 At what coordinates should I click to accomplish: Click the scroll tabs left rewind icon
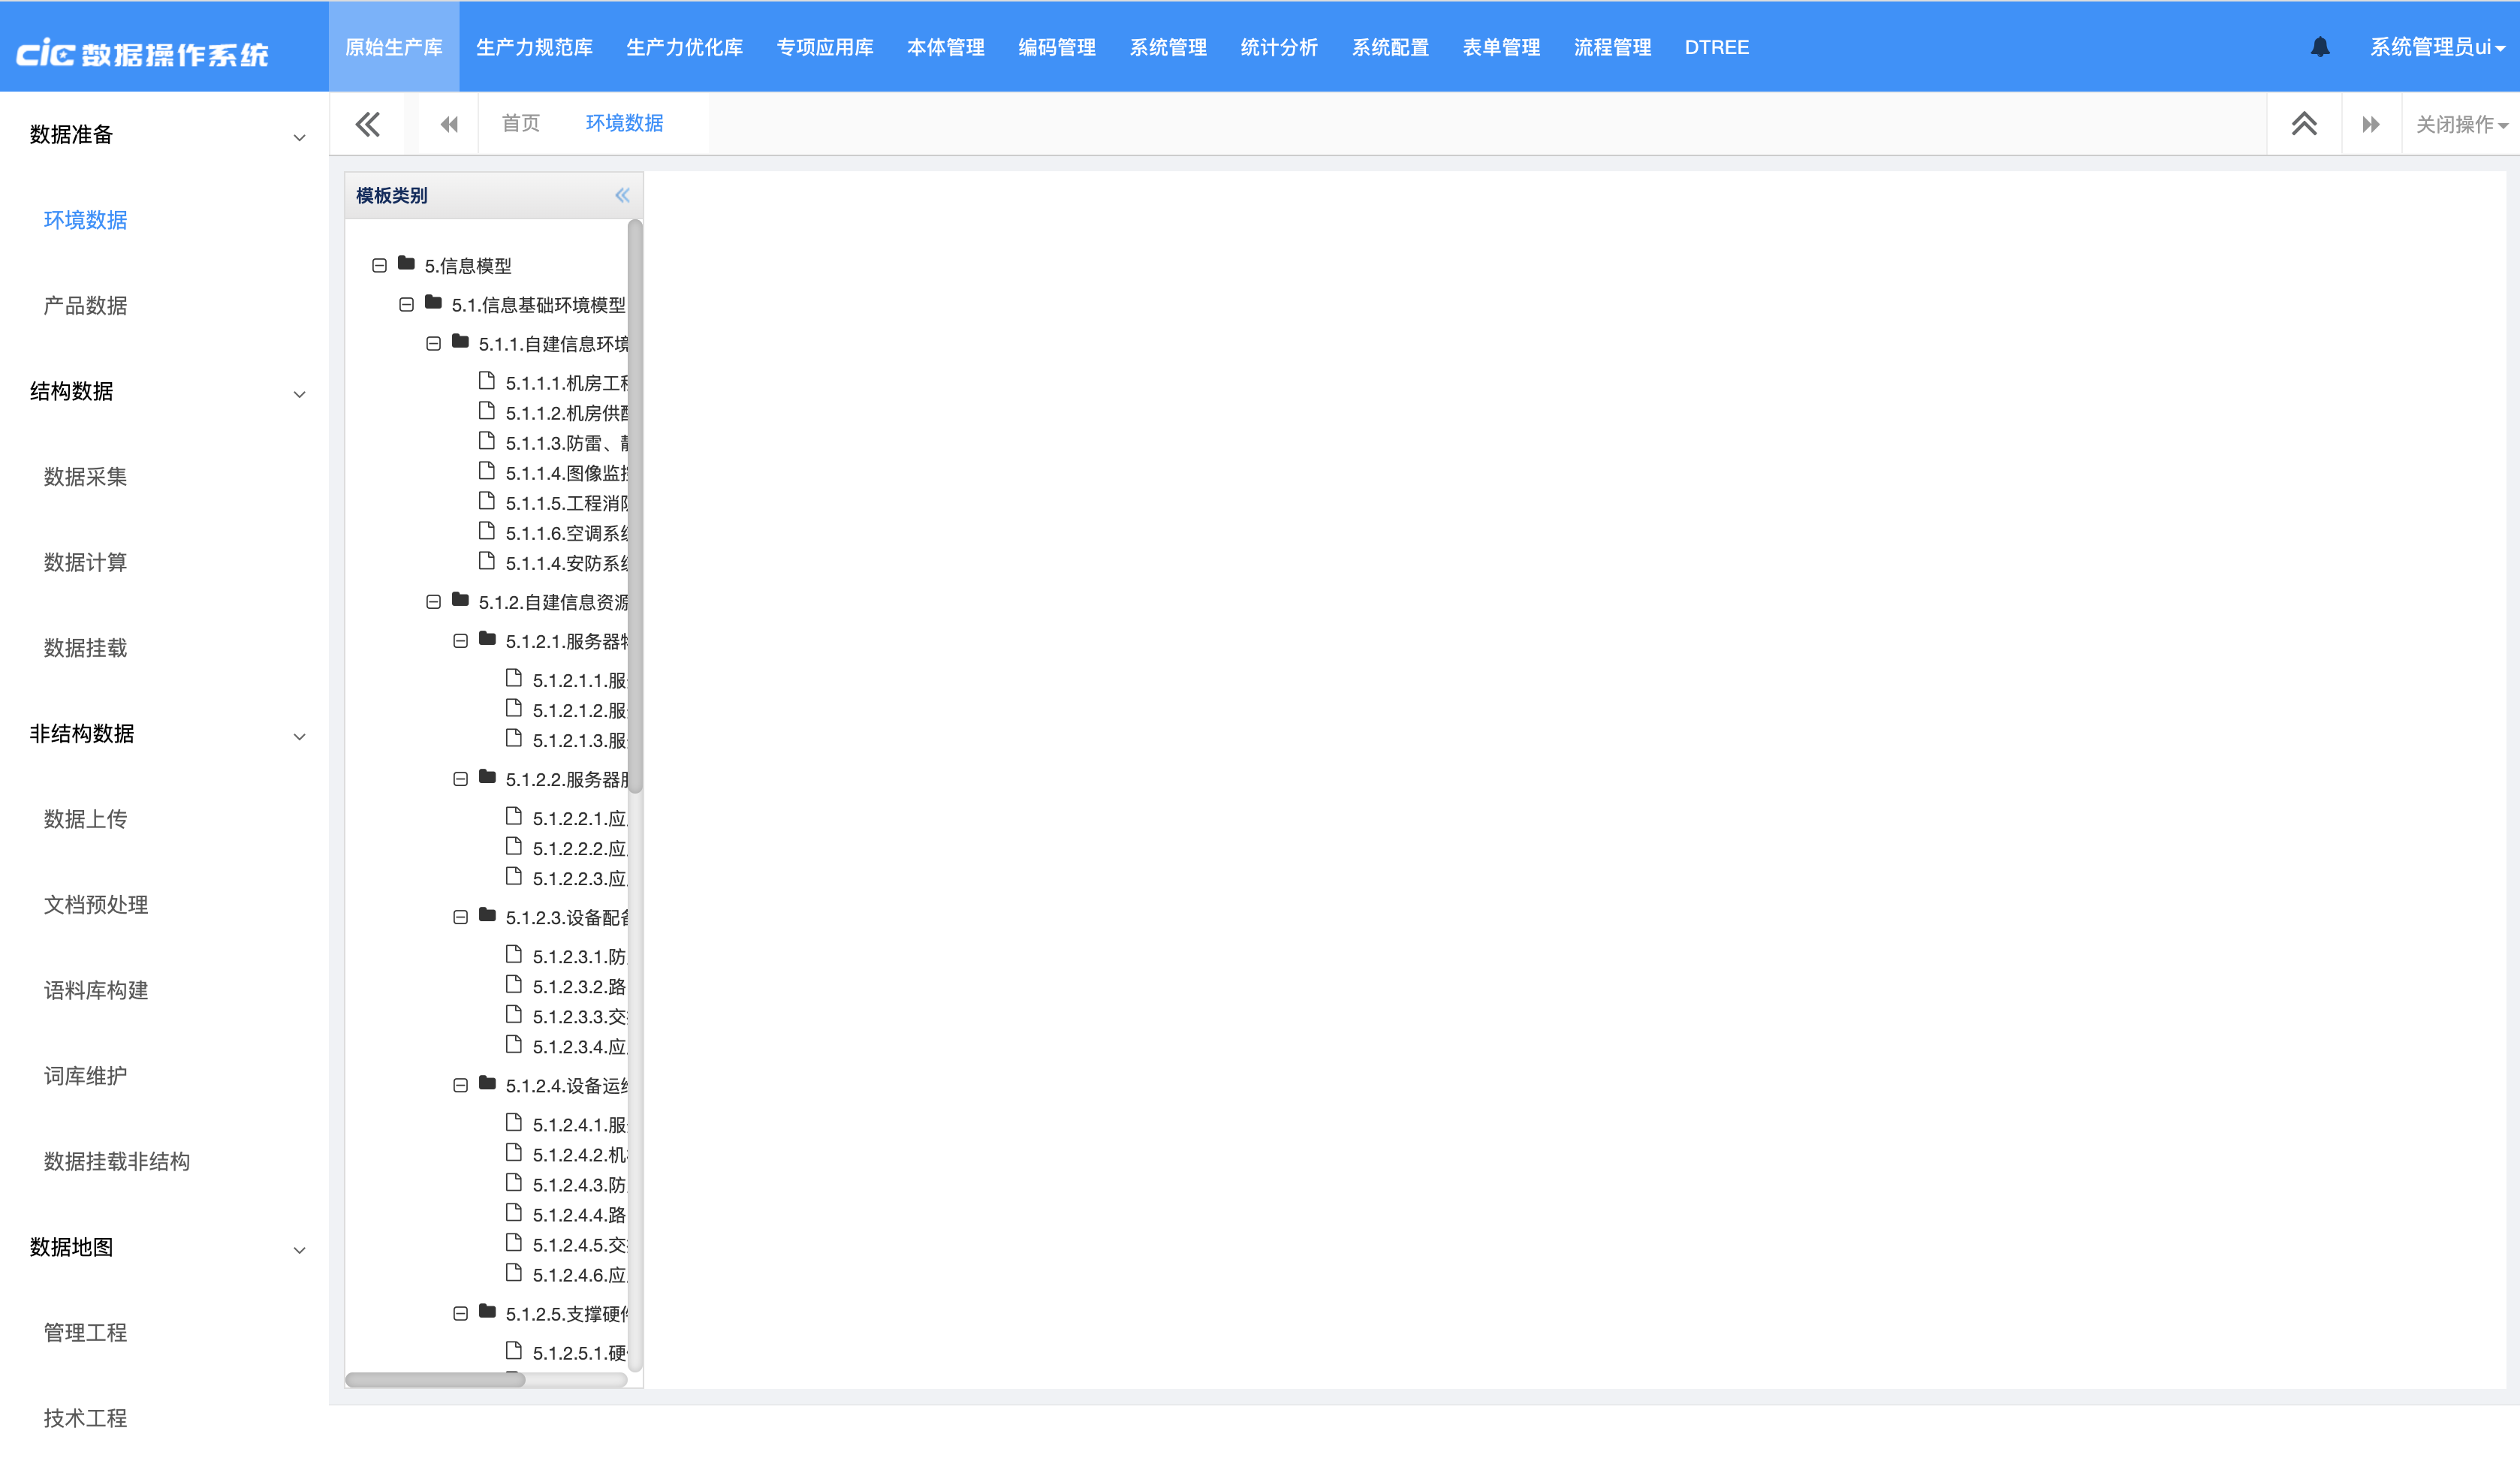[x=449, y=124]
